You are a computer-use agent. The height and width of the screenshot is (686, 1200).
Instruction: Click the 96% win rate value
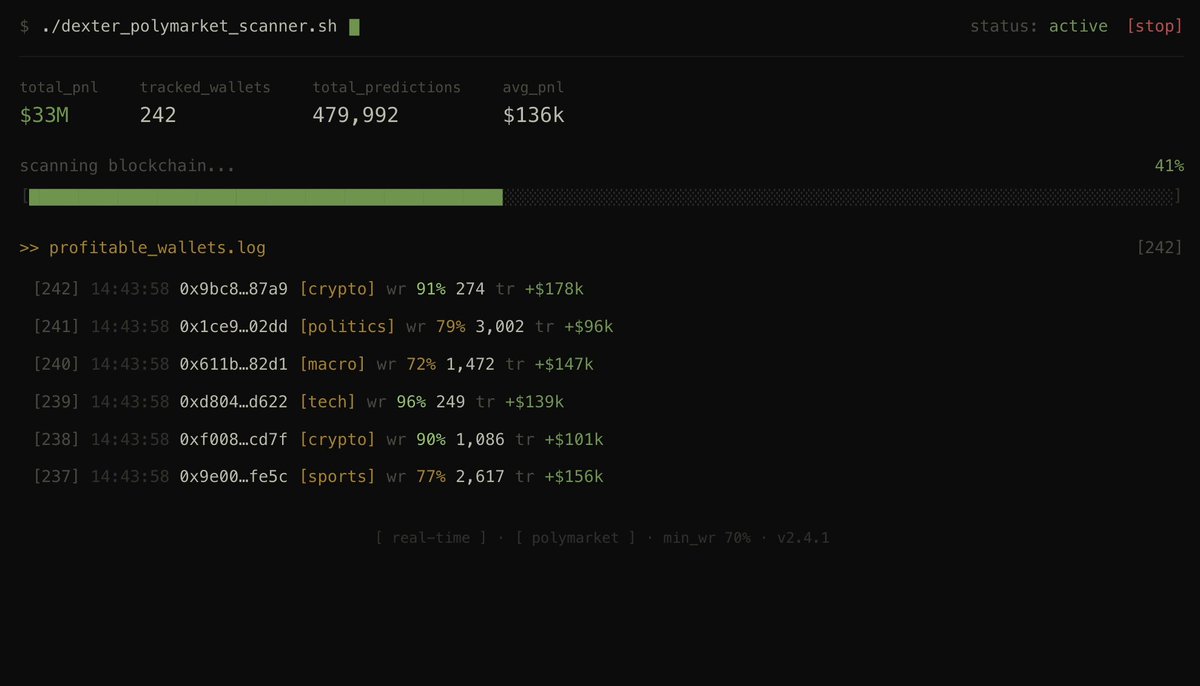[411, 402]
